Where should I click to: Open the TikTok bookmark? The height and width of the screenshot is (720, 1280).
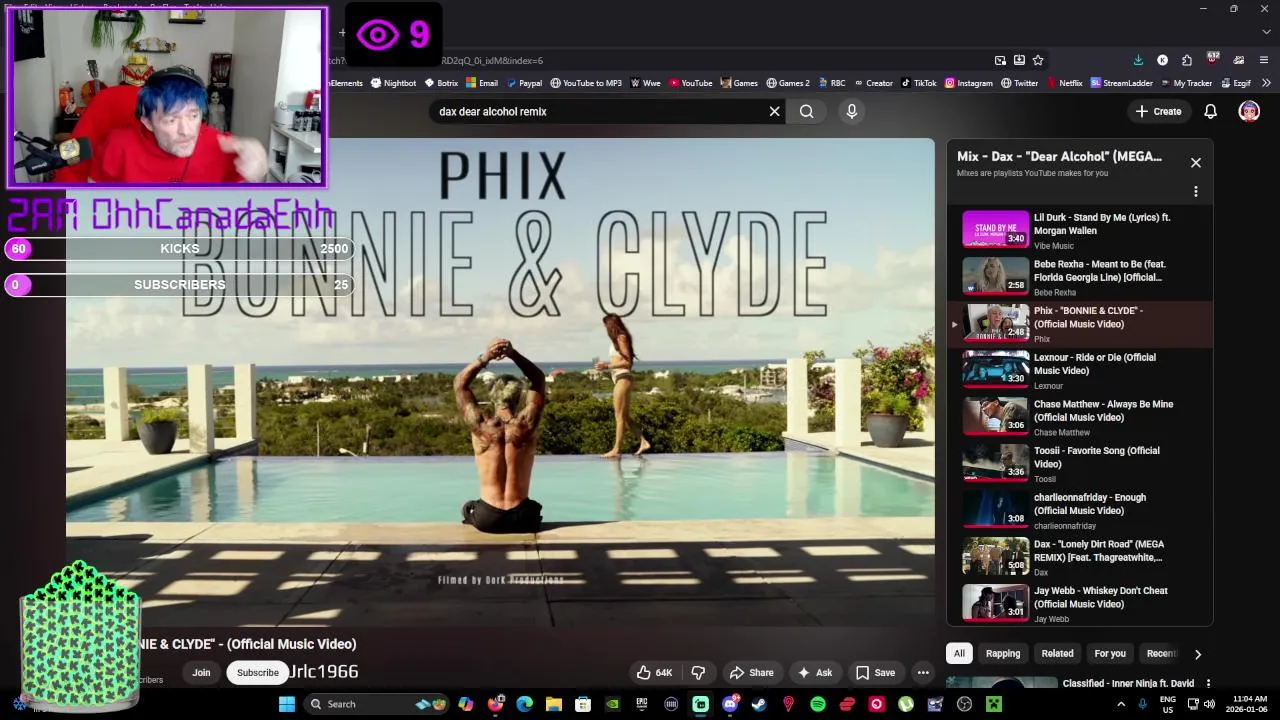coord(919,83)
